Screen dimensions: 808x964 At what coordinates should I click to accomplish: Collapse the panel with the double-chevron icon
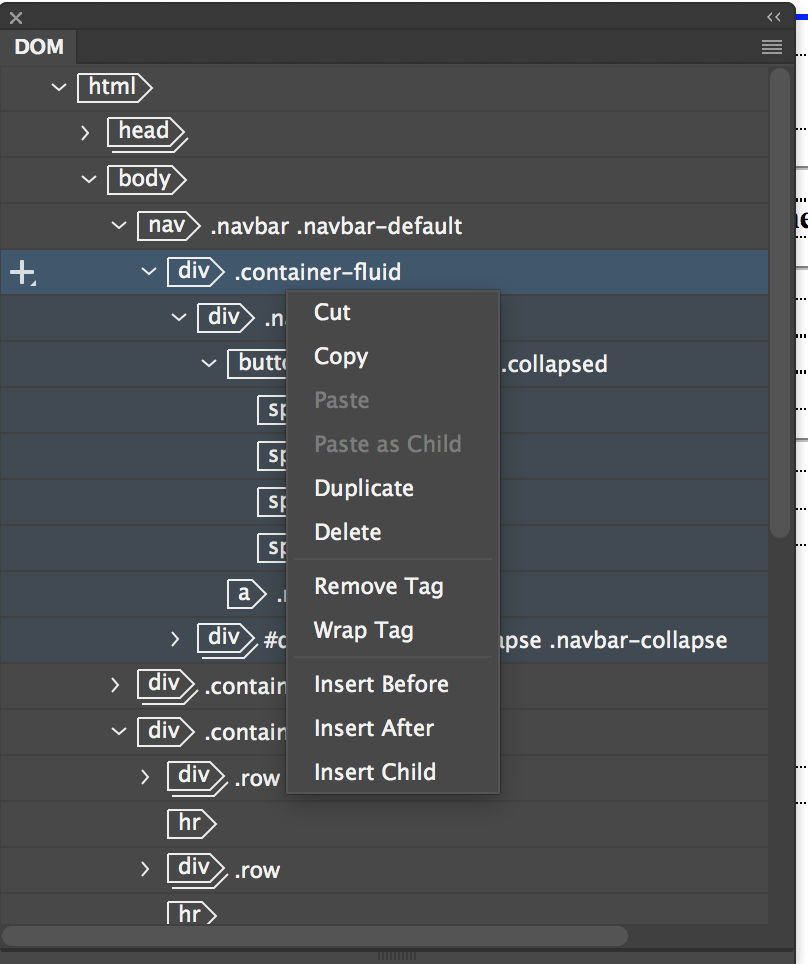tap(773, 16)
